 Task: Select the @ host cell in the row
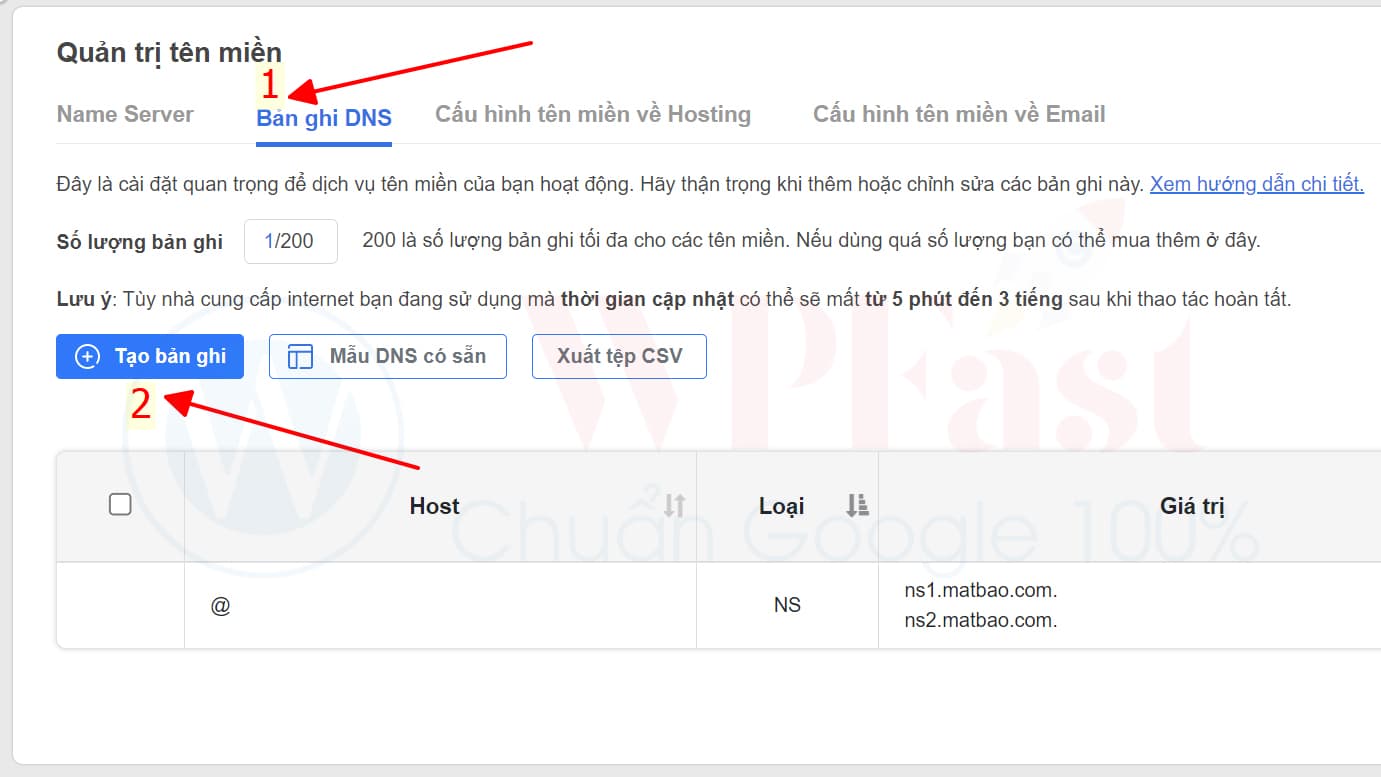click(x=221, y=606)
